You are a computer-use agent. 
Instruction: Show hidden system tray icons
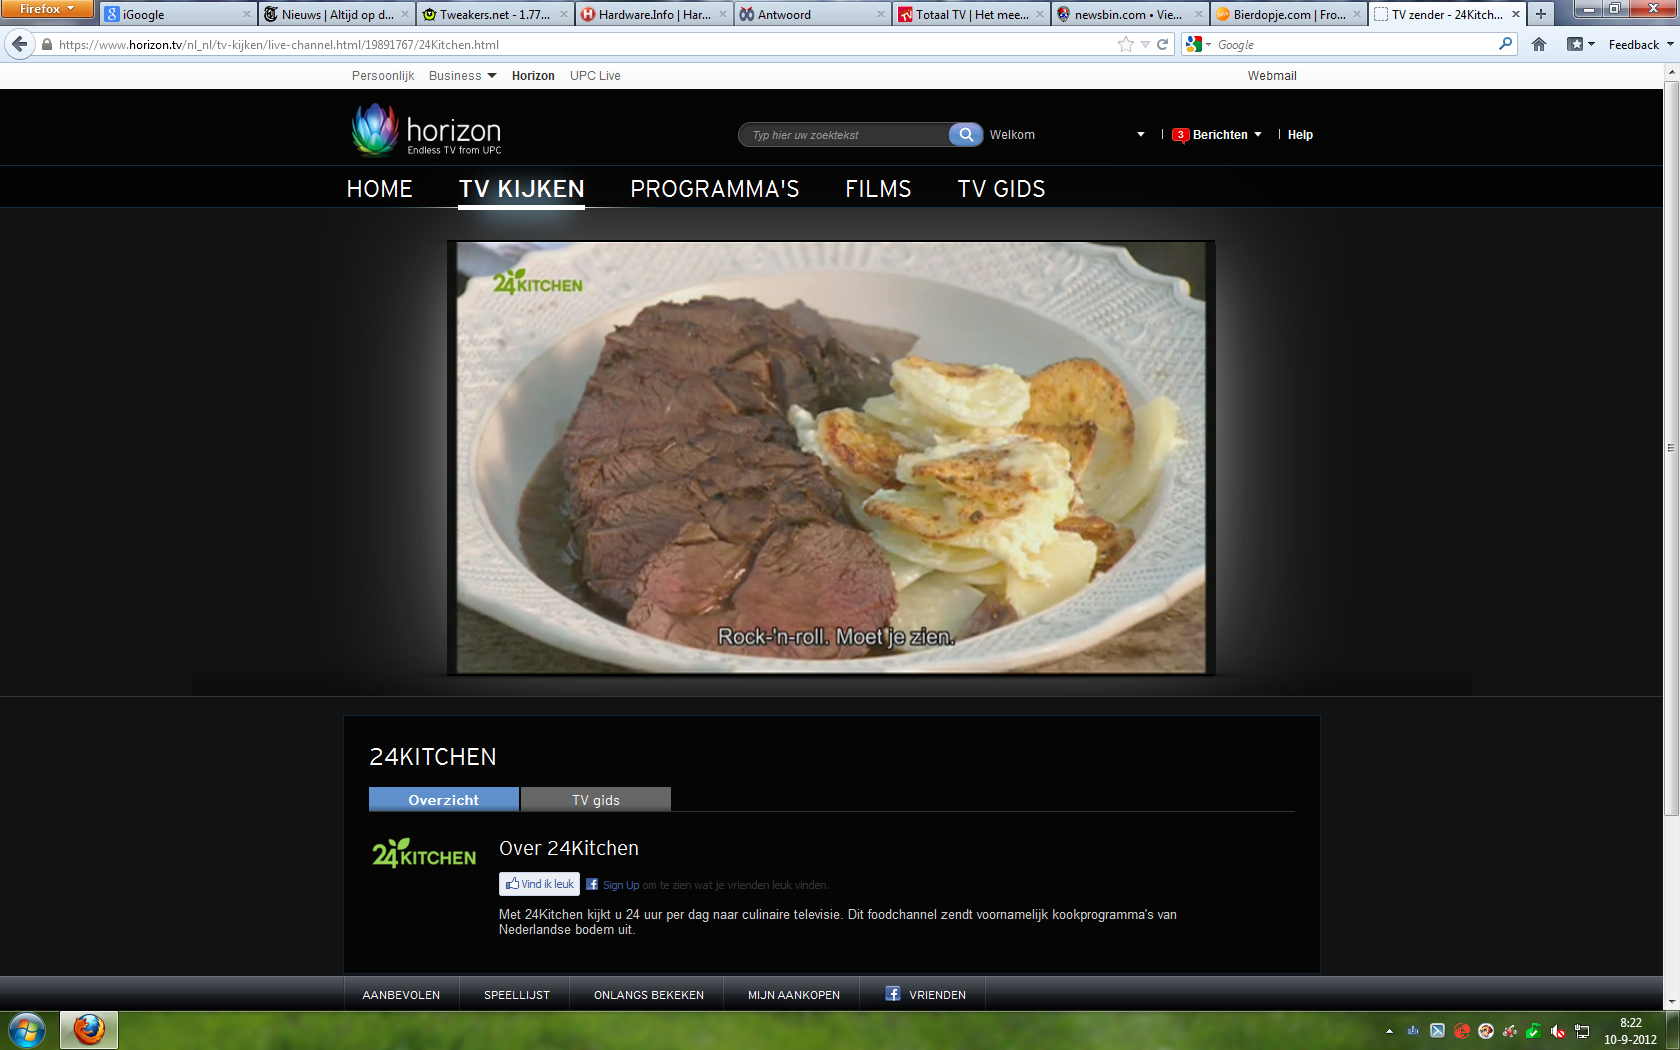point(1389,1031)
